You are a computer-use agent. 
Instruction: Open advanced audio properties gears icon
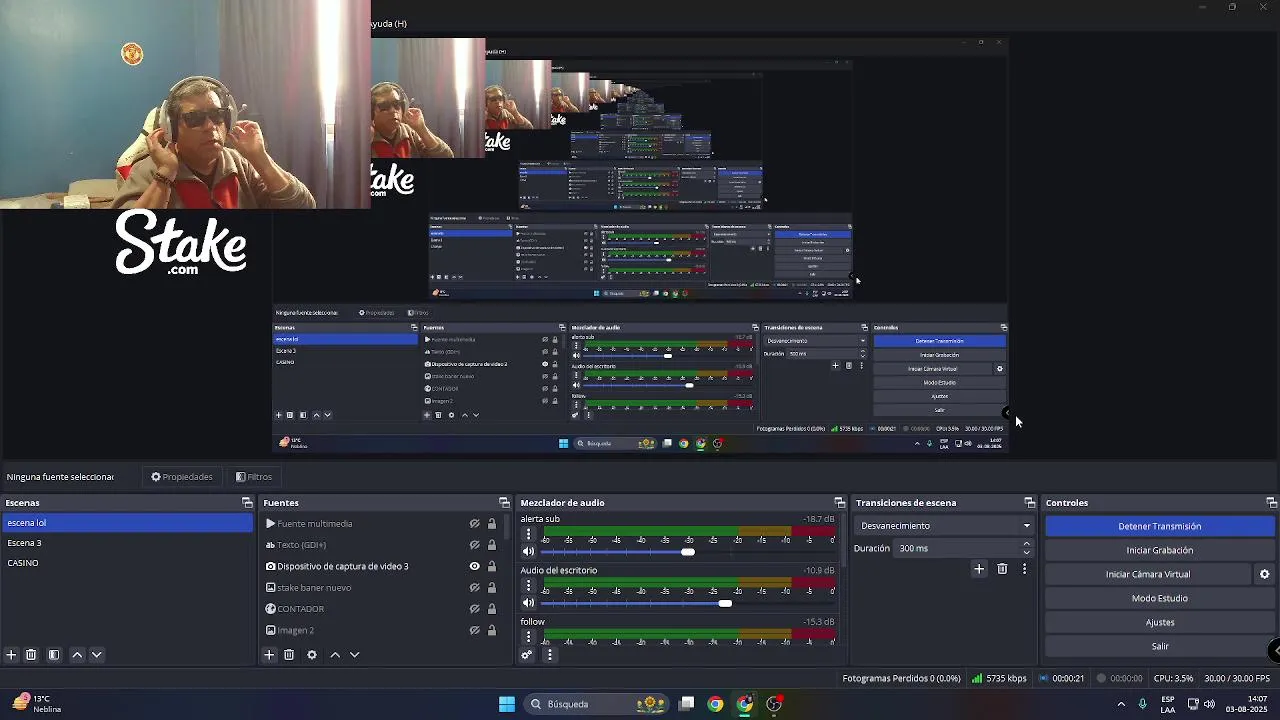pos(527,655)
